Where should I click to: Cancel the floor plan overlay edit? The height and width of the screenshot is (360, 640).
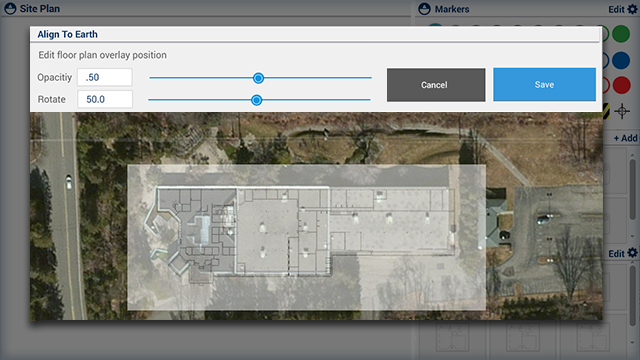(x=436, y=85)
